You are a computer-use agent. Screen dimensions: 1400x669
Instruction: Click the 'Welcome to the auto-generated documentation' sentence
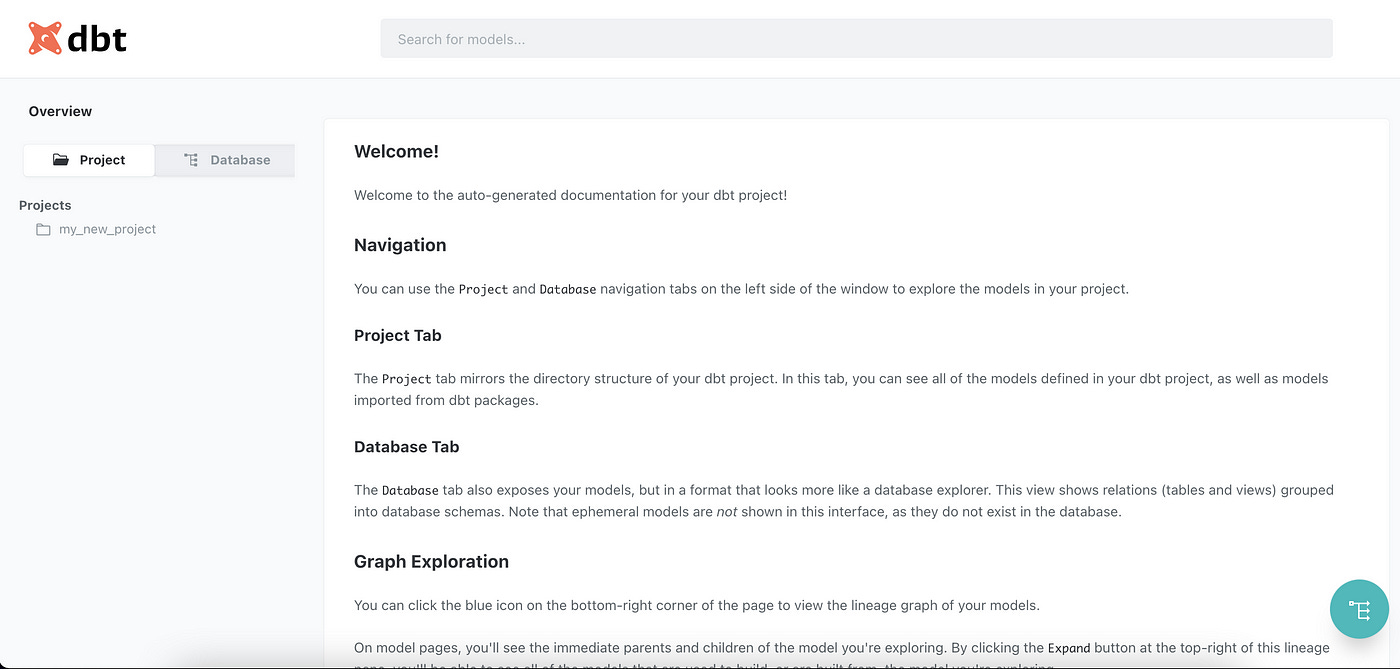(x=570, y=195)
